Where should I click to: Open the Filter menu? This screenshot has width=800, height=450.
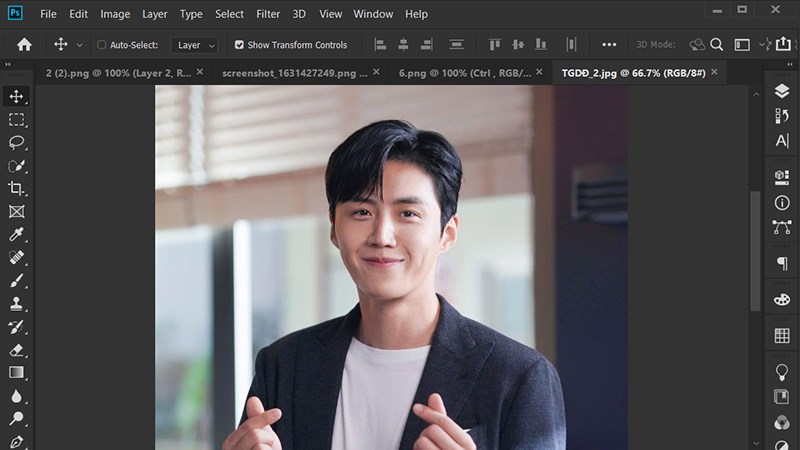[267, 14]
